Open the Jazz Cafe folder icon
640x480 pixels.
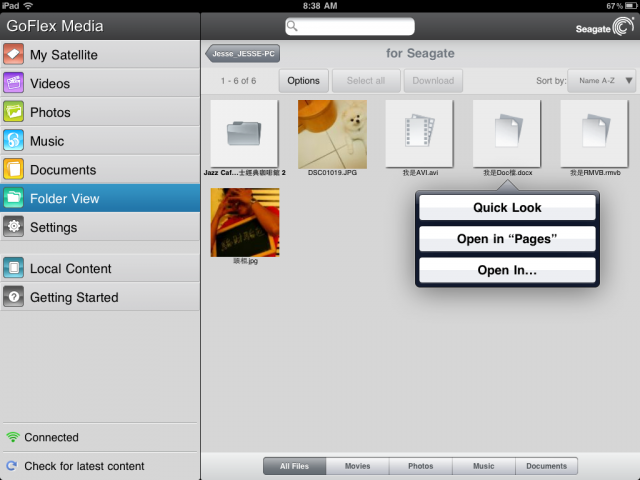point(244,134)
